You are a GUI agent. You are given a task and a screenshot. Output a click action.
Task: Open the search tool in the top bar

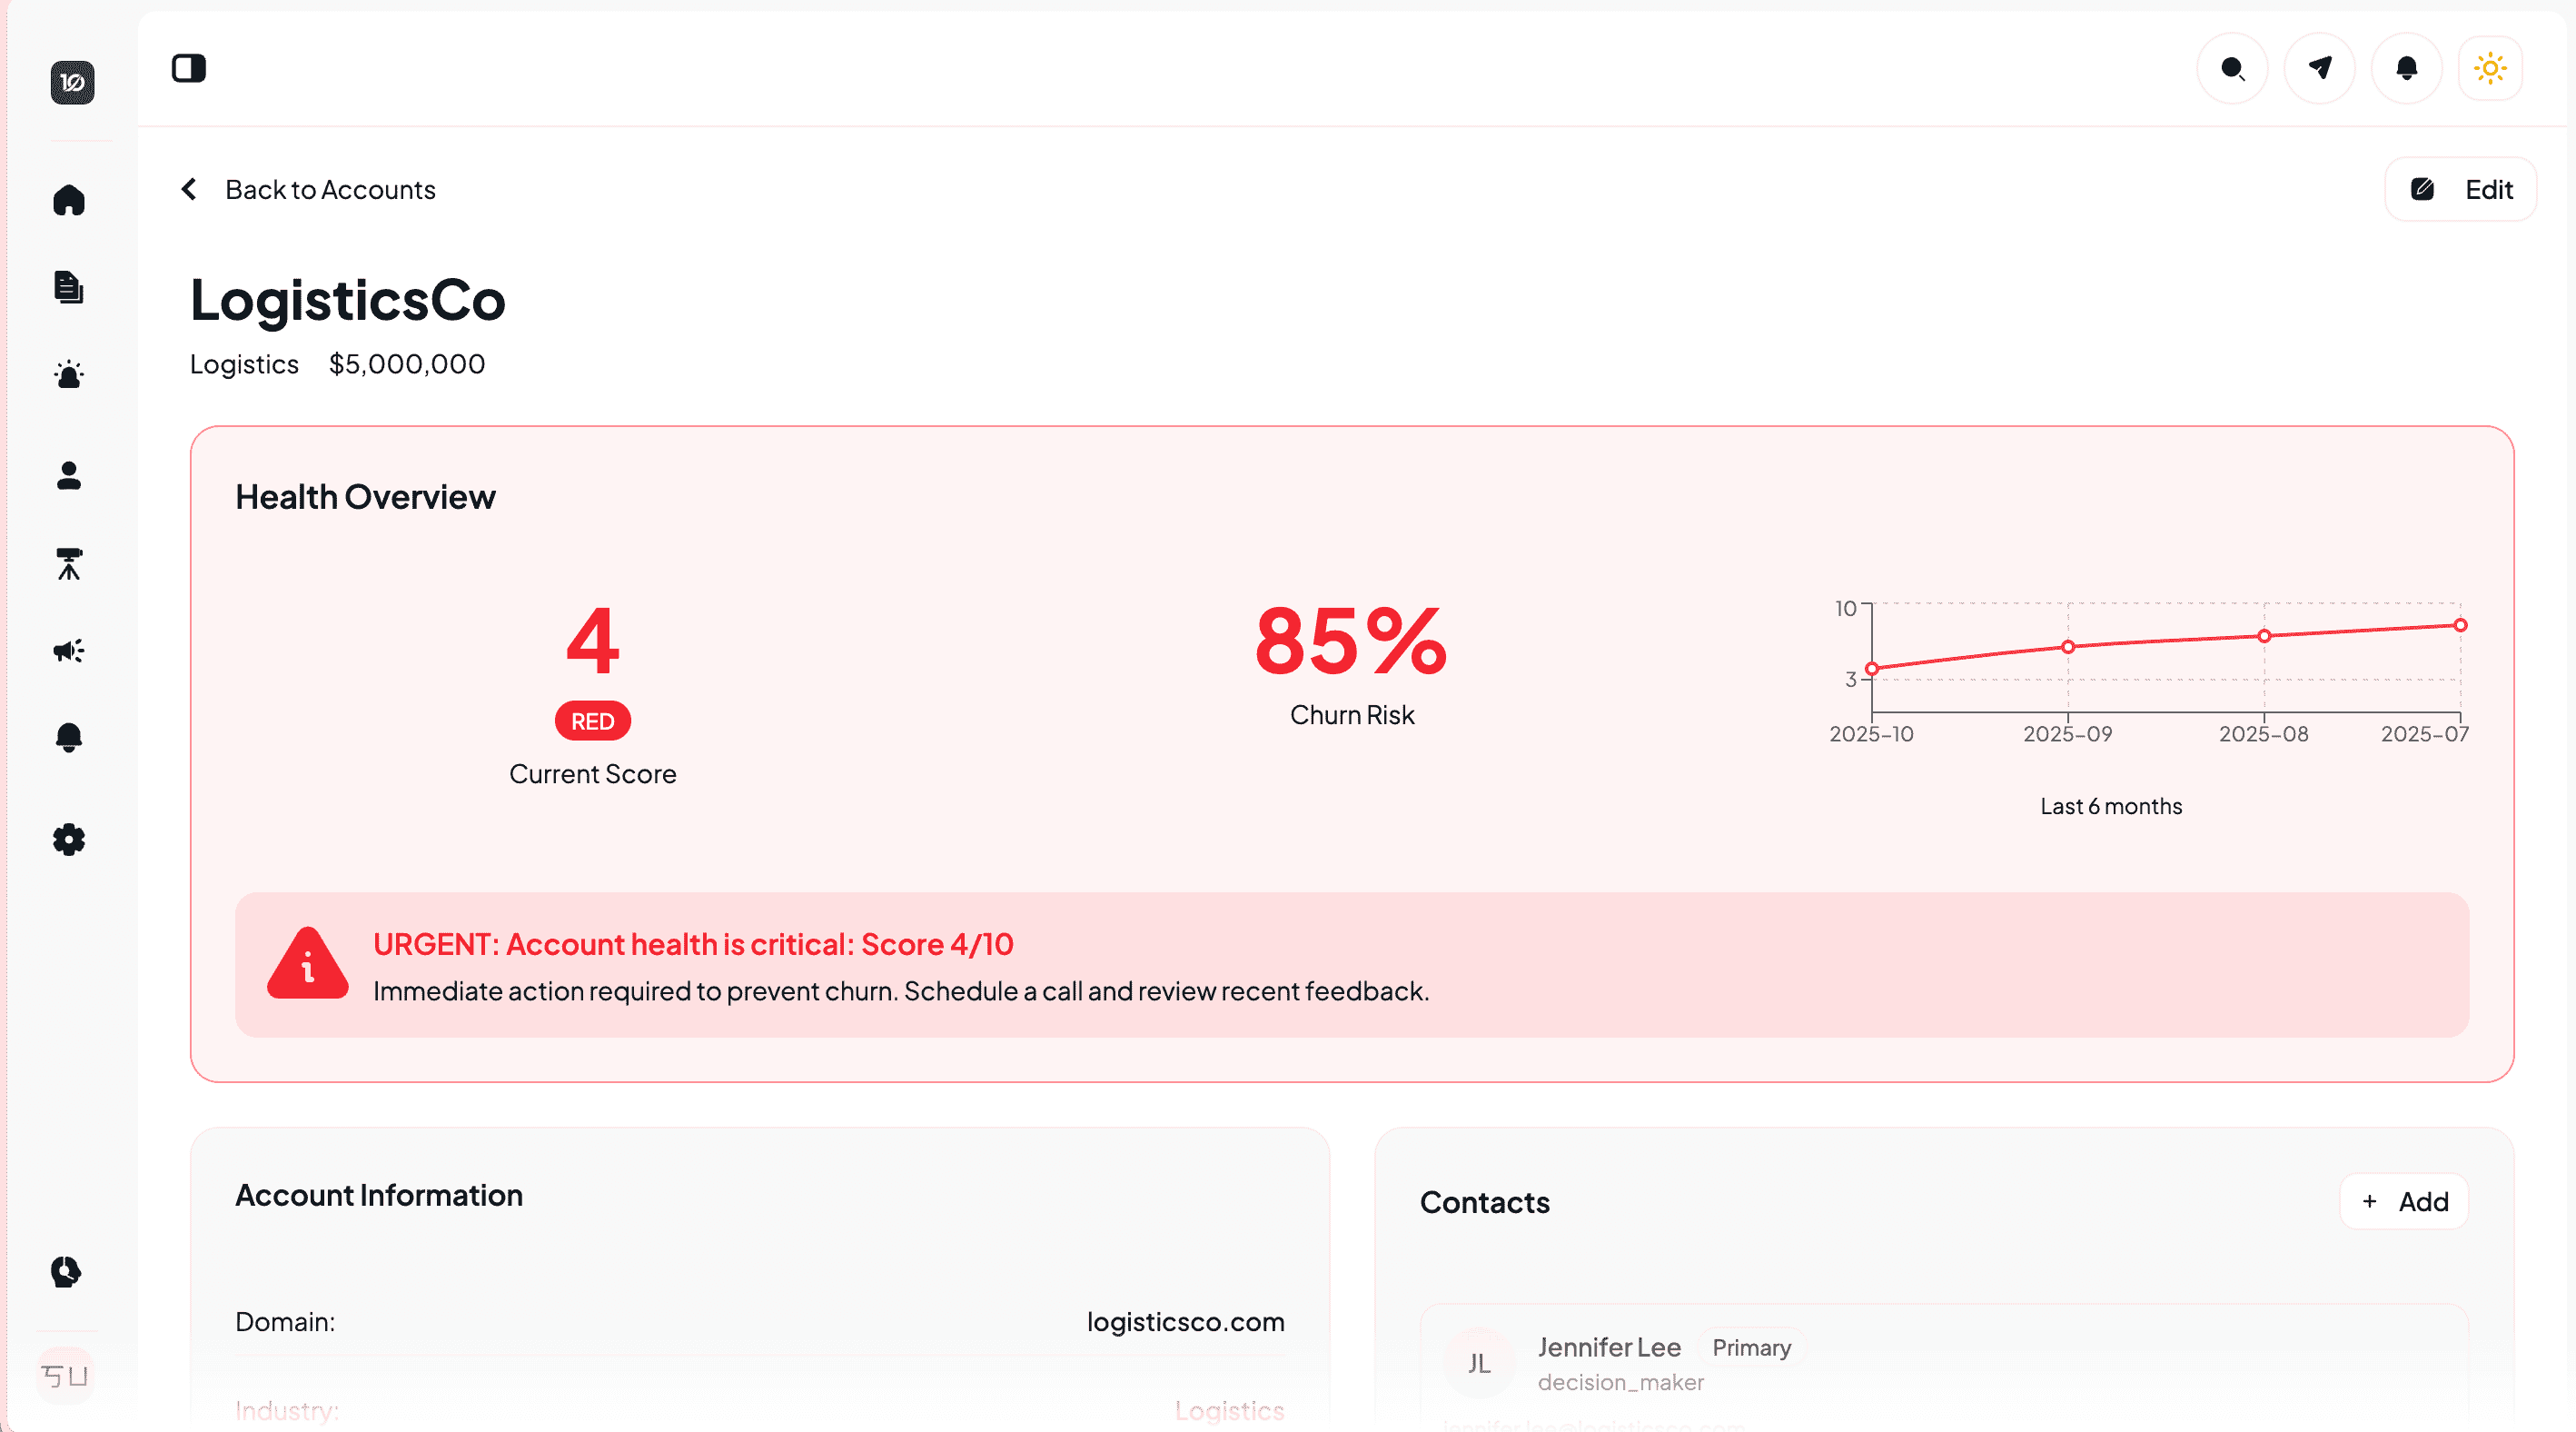(2232, 68)
